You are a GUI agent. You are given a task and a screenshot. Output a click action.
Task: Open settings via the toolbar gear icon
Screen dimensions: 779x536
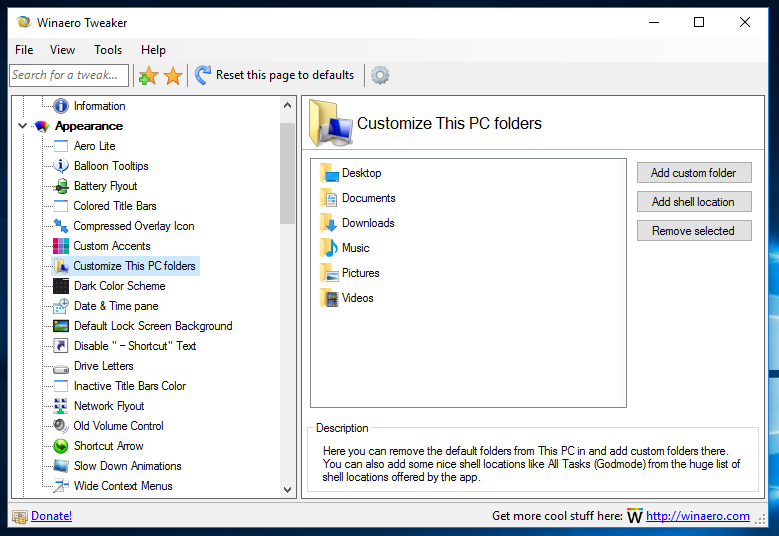380,75
